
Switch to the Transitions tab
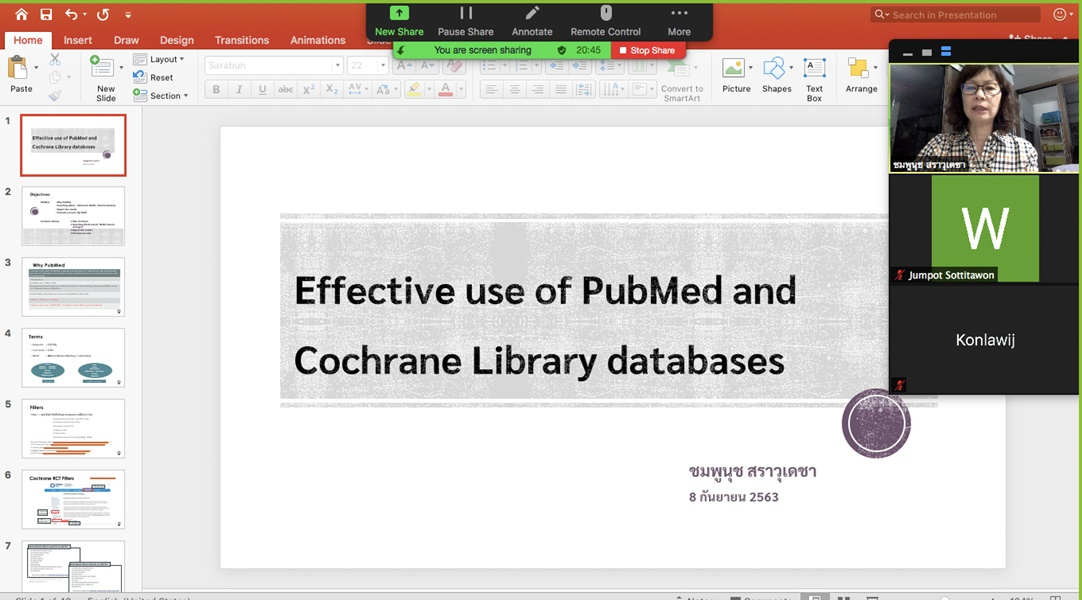coord(242,40)
